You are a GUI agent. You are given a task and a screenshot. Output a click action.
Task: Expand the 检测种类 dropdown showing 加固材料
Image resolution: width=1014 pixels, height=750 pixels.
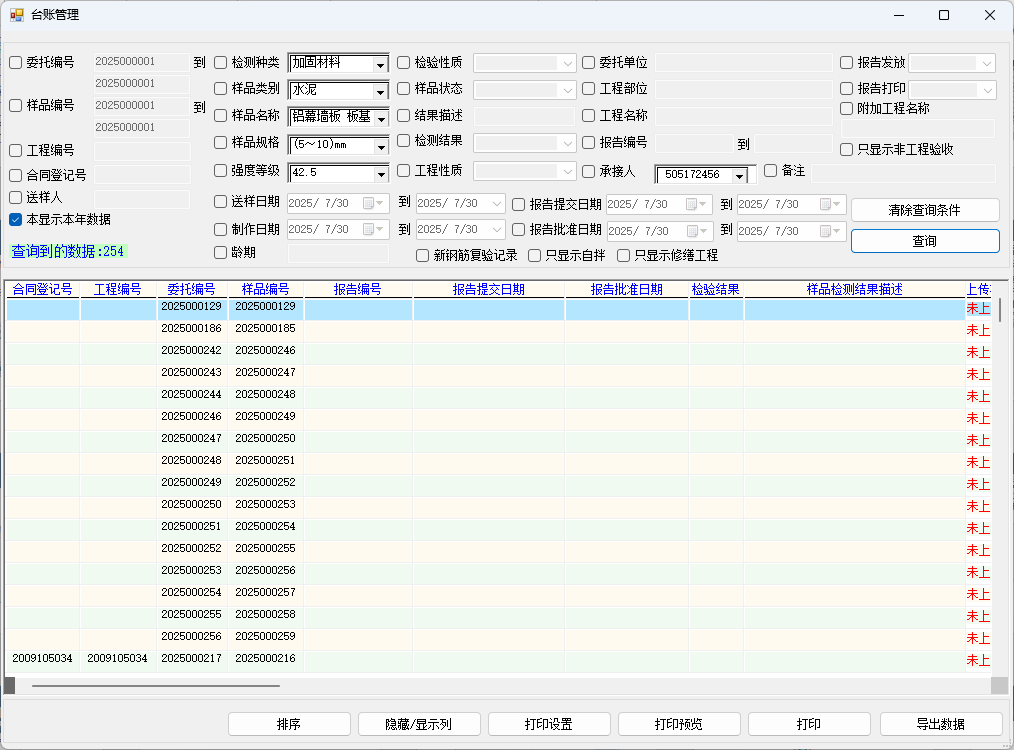tap(380, 65)
